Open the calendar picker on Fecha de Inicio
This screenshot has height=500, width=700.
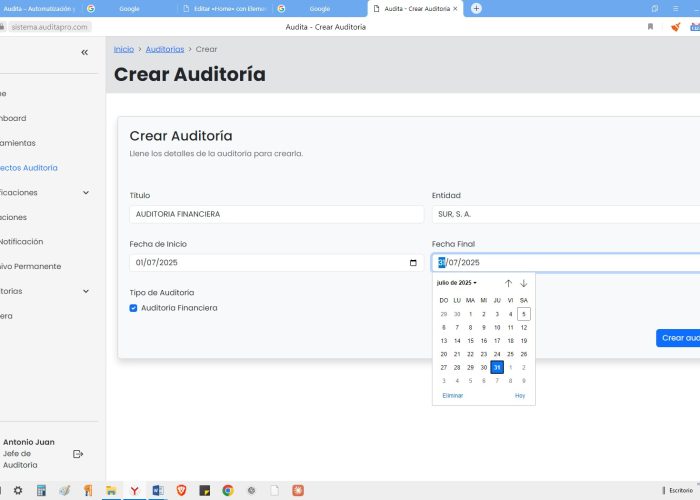413,262
